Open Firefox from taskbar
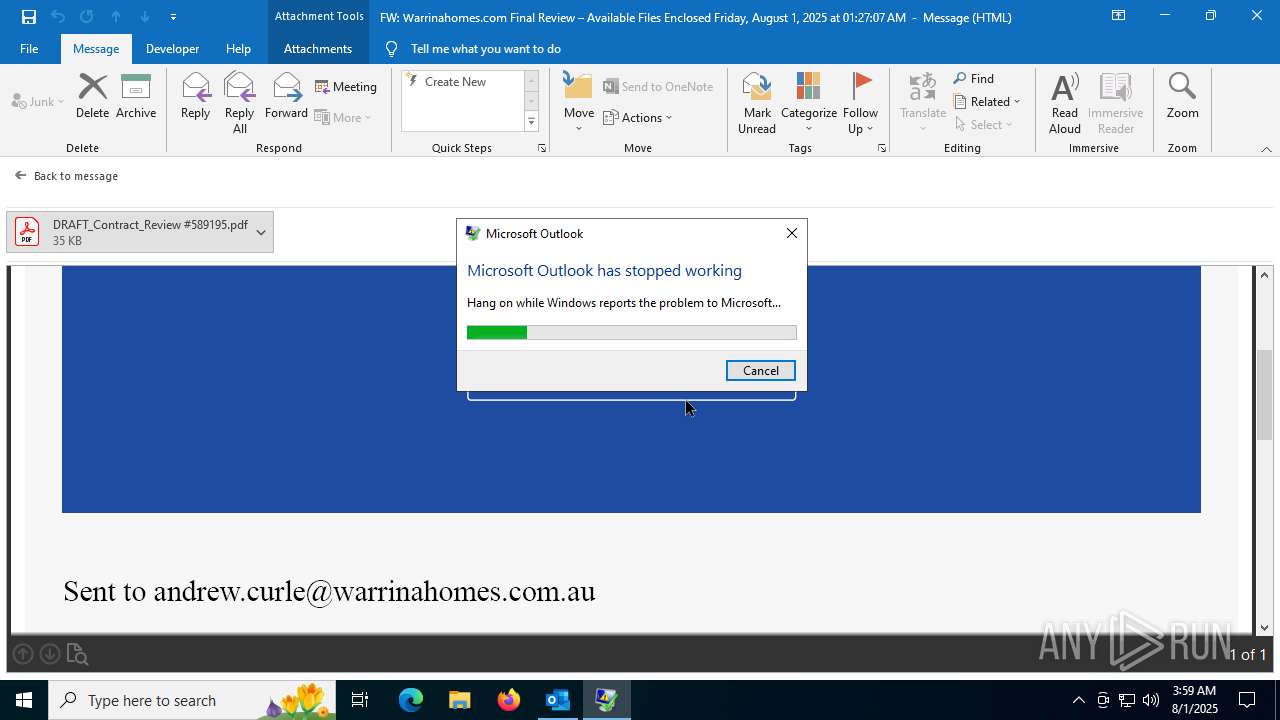The image size is (1280, 720). (509, 700)
